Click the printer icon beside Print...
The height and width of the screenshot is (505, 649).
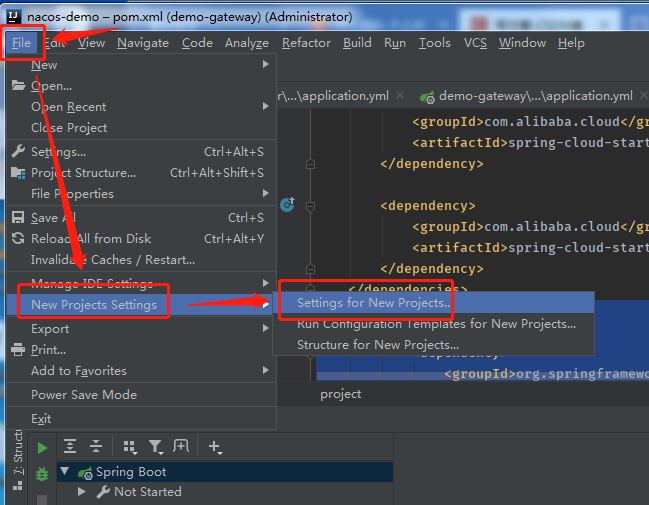click(18, 350)
